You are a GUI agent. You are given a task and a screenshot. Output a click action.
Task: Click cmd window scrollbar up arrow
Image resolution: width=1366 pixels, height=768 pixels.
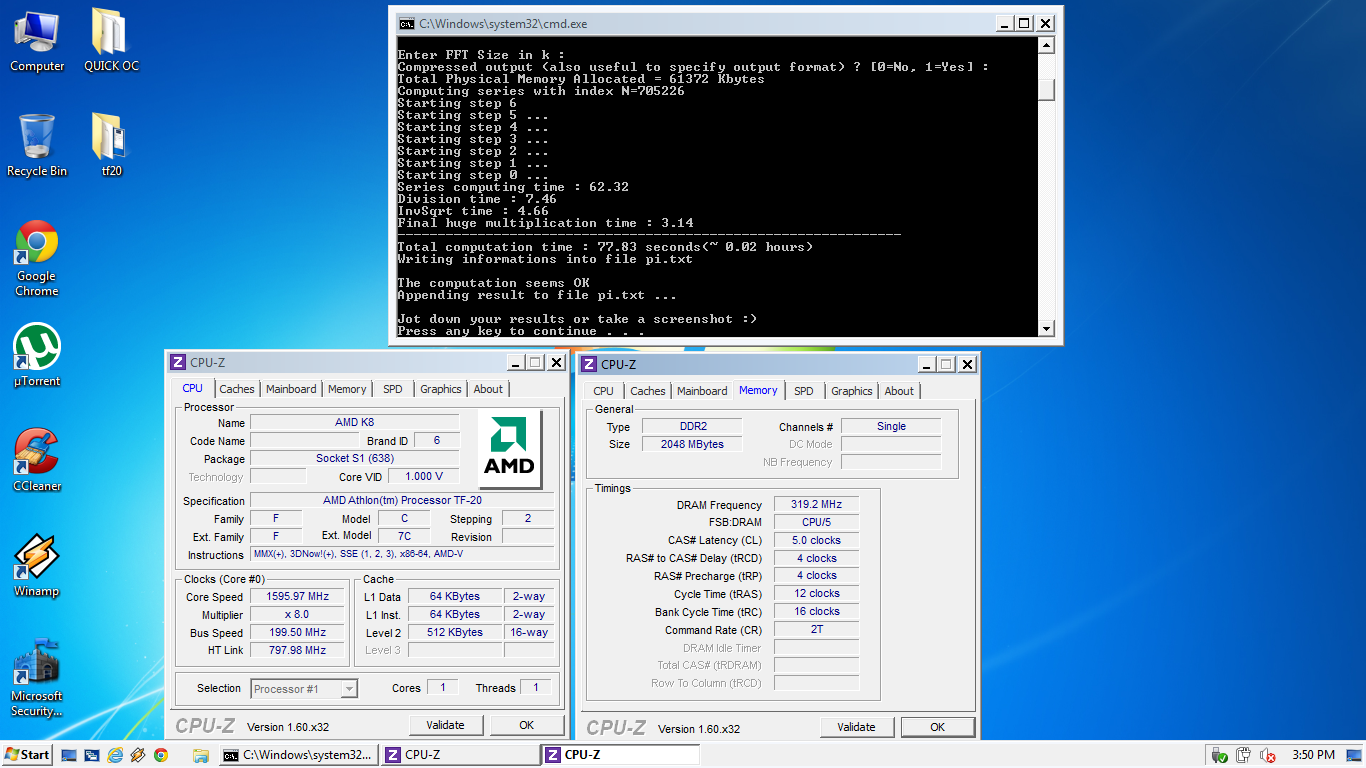[1046, 45]
